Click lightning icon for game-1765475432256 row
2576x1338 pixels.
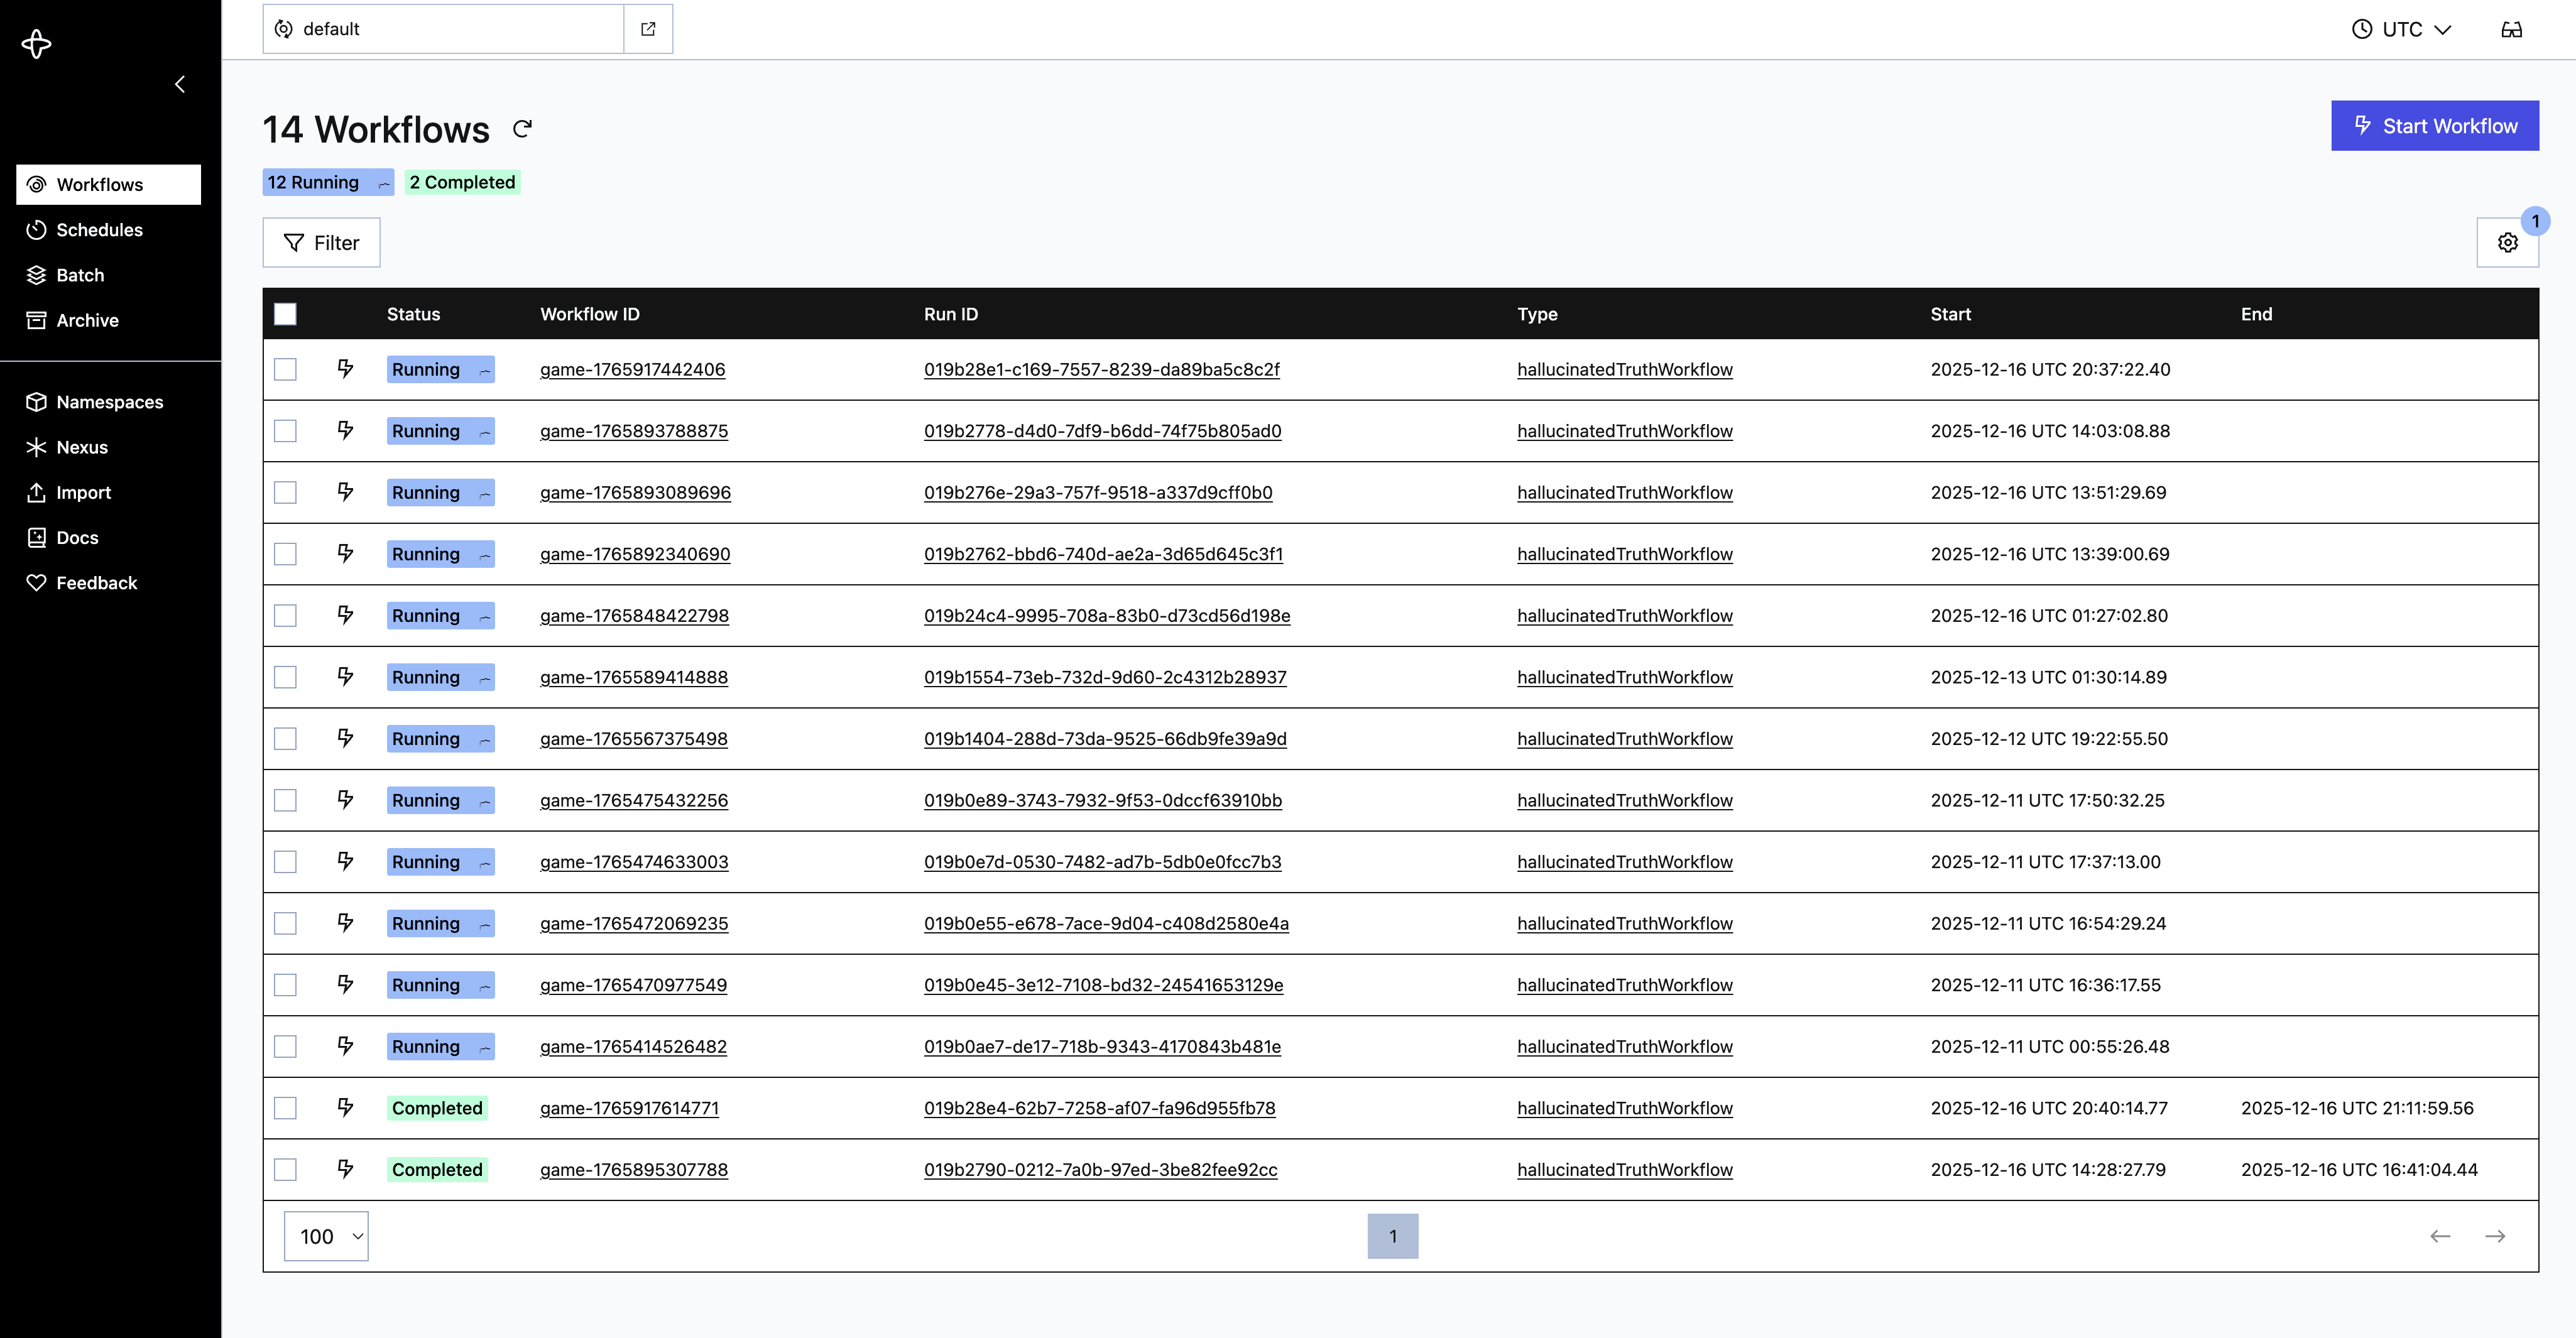345,800
